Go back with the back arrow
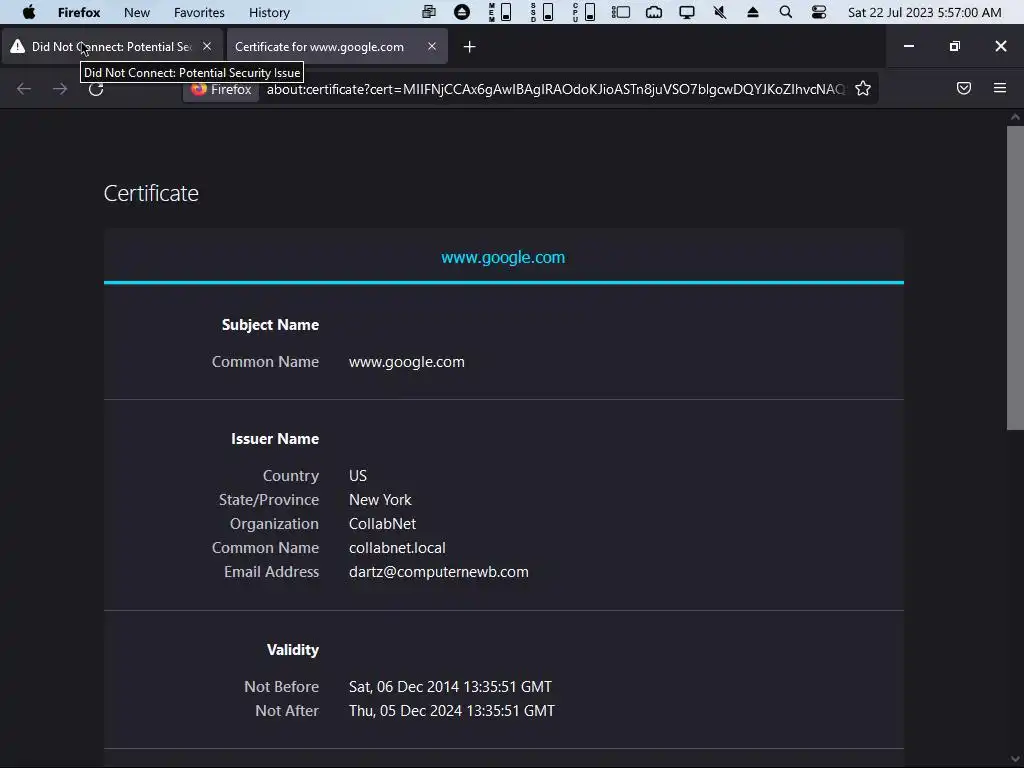 tap(24, 89)
